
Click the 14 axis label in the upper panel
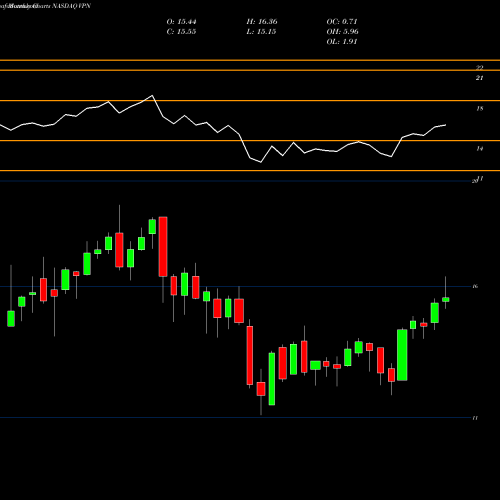click(480, 149)
